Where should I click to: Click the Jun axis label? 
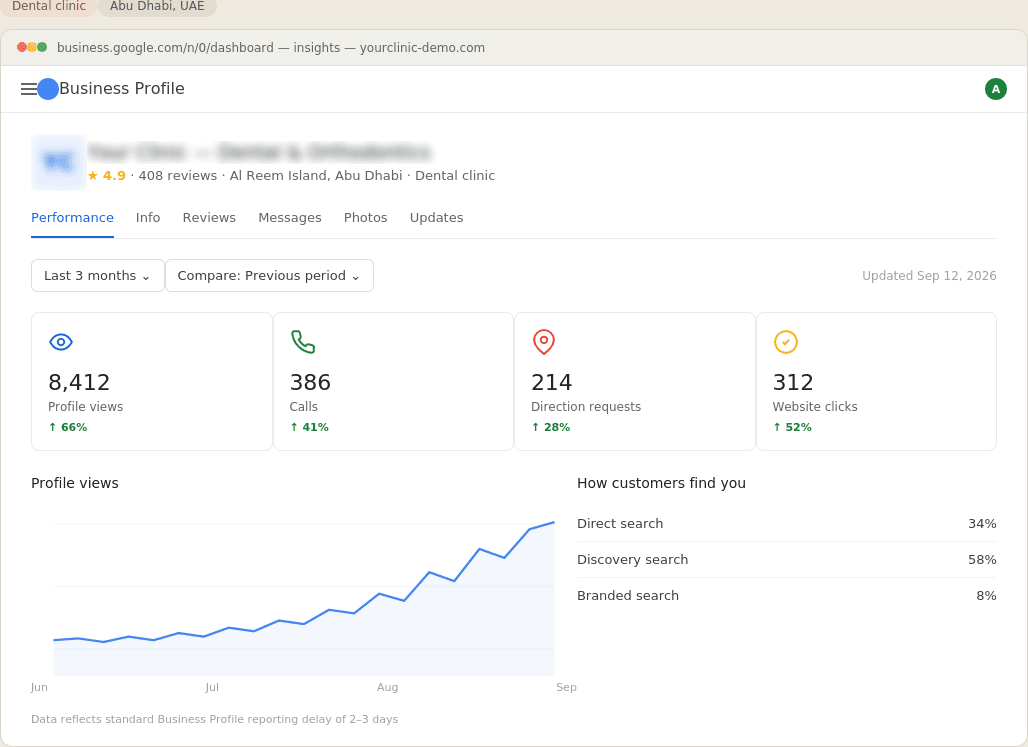[x=39, y=687]
